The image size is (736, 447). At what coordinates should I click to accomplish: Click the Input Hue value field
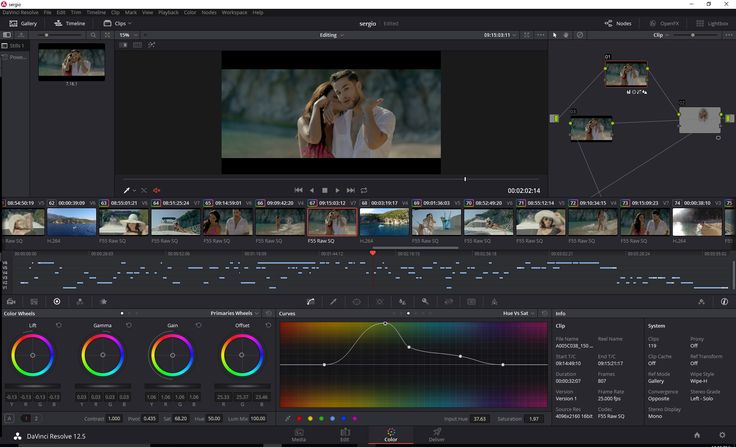coord(479,418)
